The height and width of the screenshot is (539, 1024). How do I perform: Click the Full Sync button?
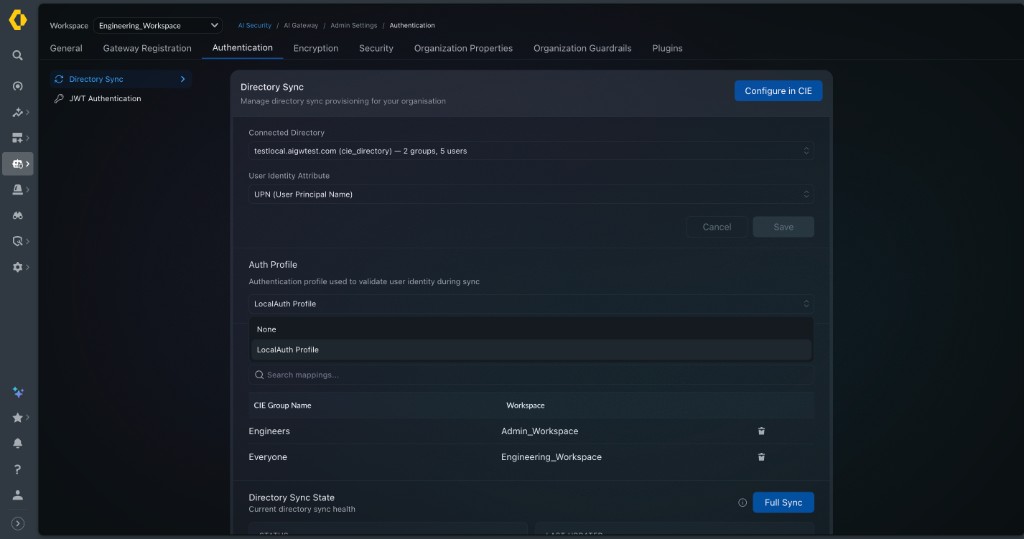(x=783, y=502)
